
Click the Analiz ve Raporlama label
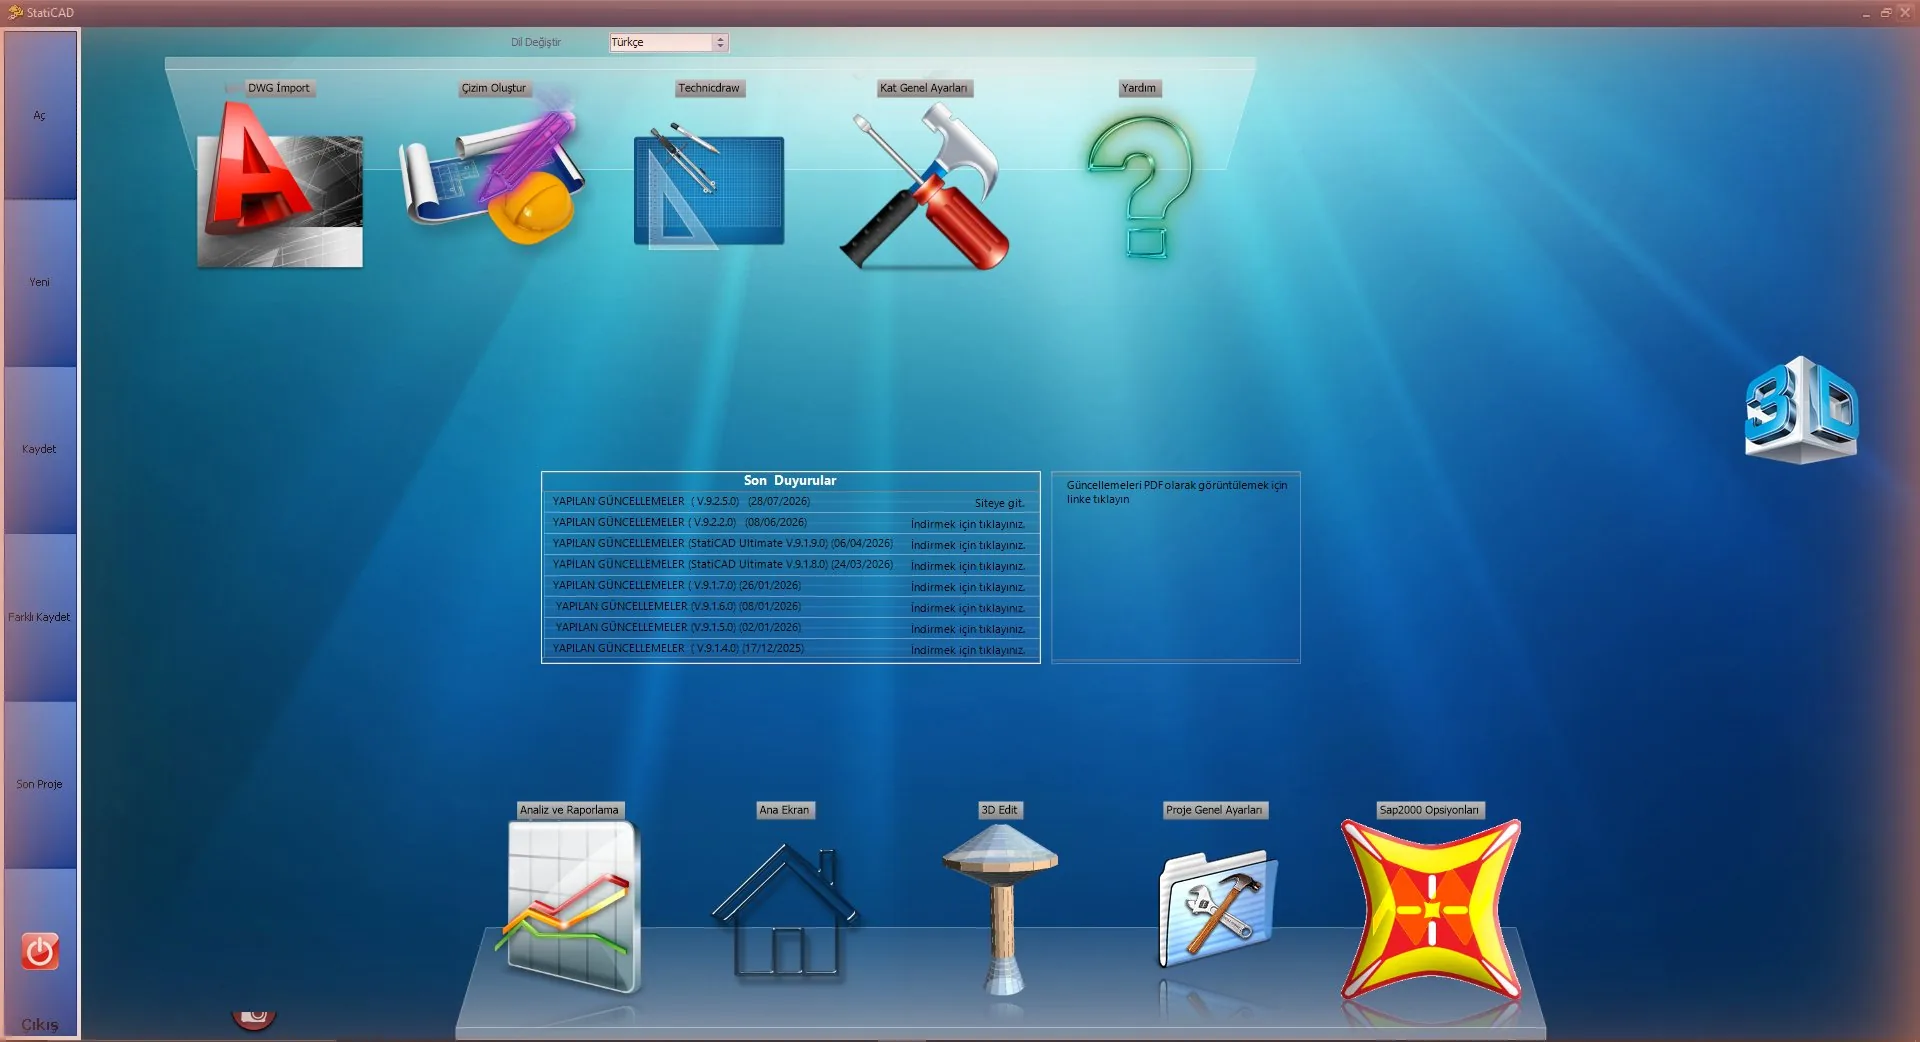click(570, 810)
